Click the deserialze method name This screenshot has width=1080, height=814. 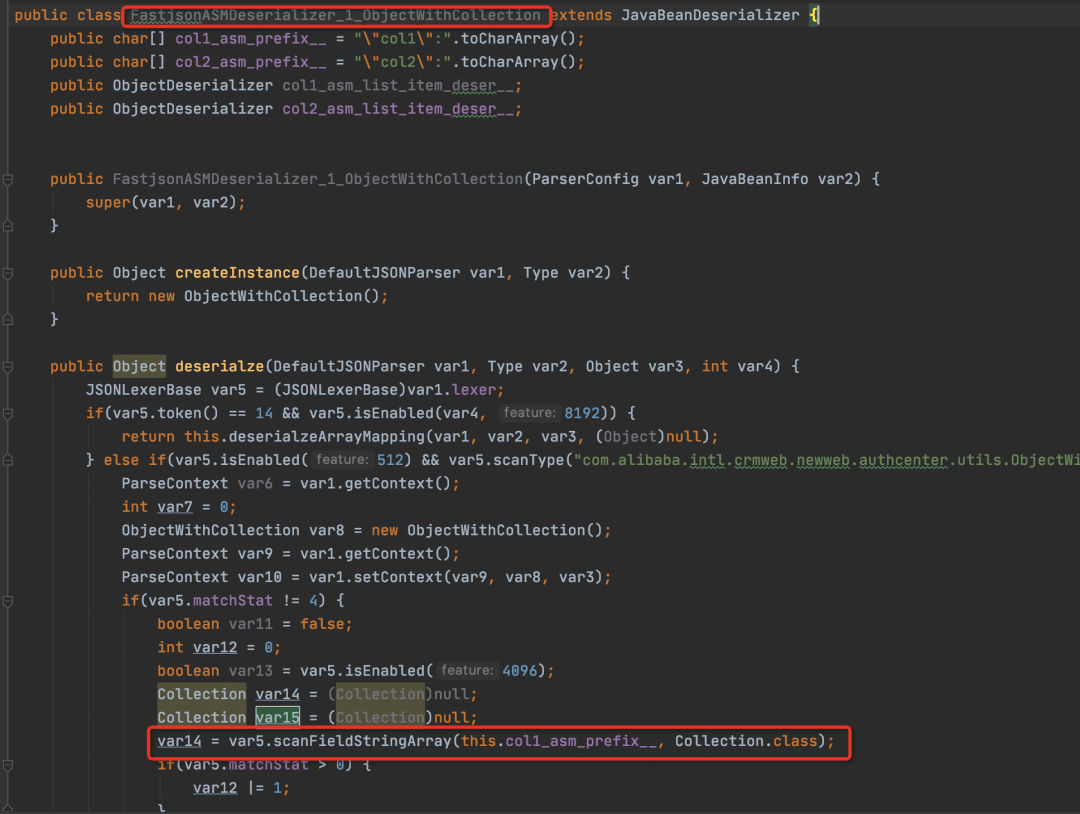[219, 366]
